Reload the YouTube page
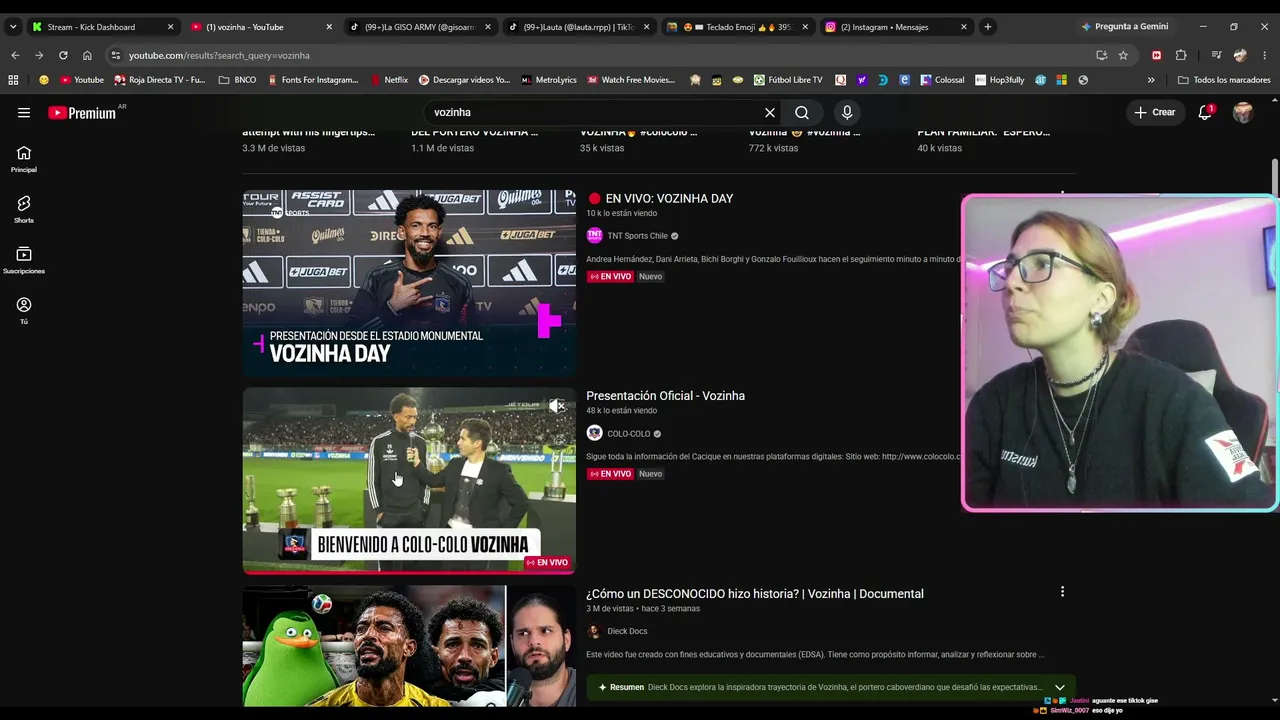 tap(63, 55)
